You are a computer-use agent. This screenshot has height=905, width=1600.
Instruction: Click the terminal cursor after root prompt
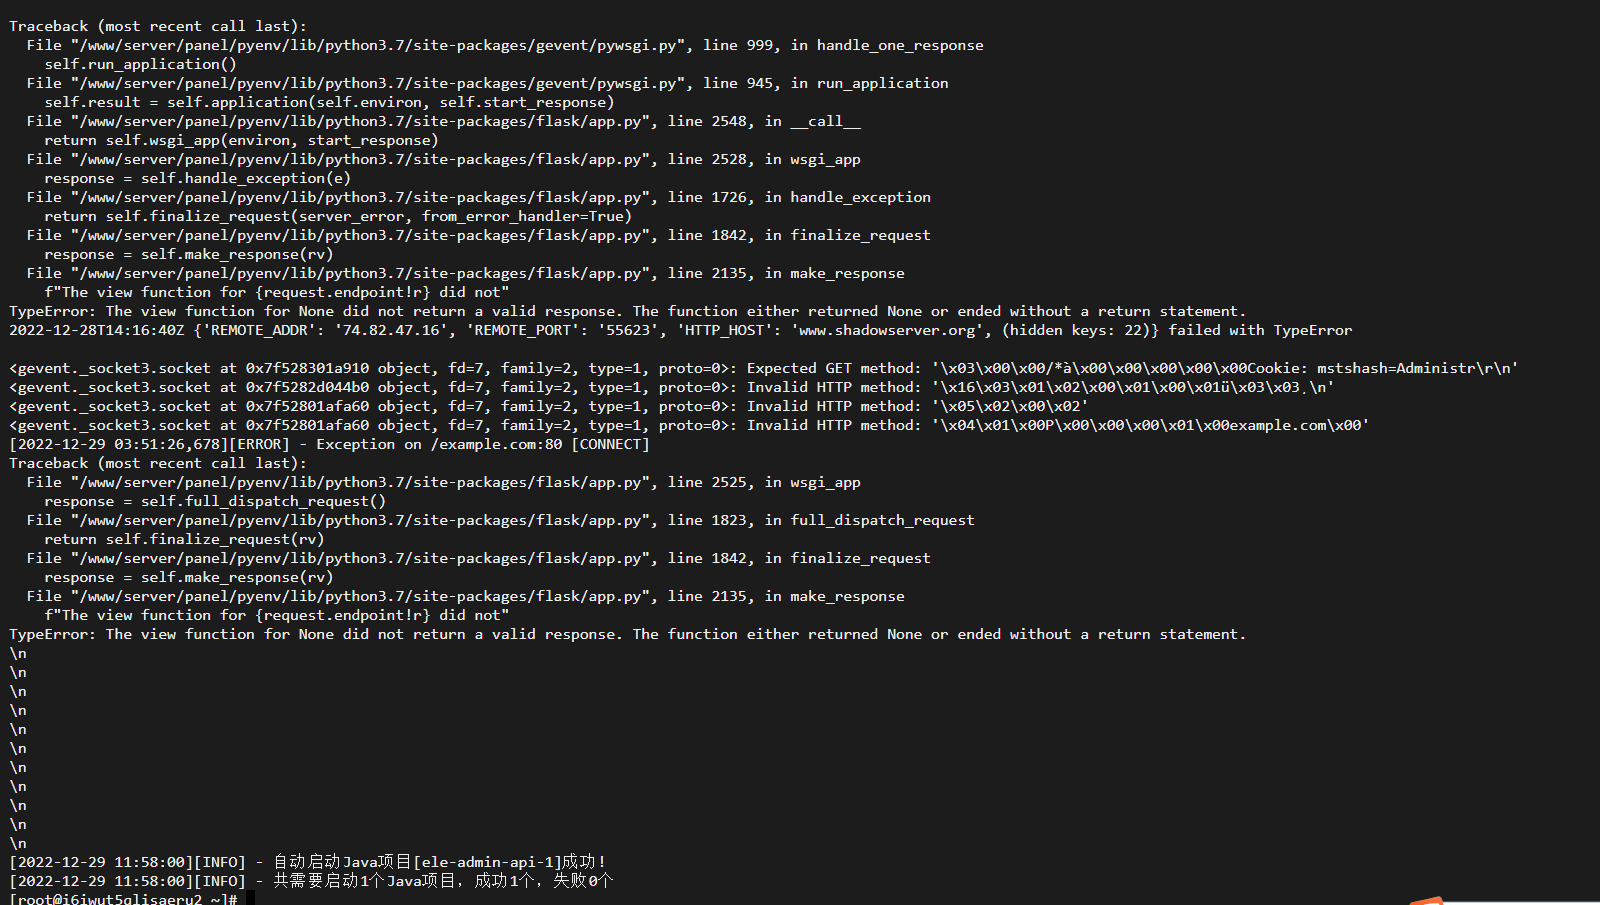[250, 898]
